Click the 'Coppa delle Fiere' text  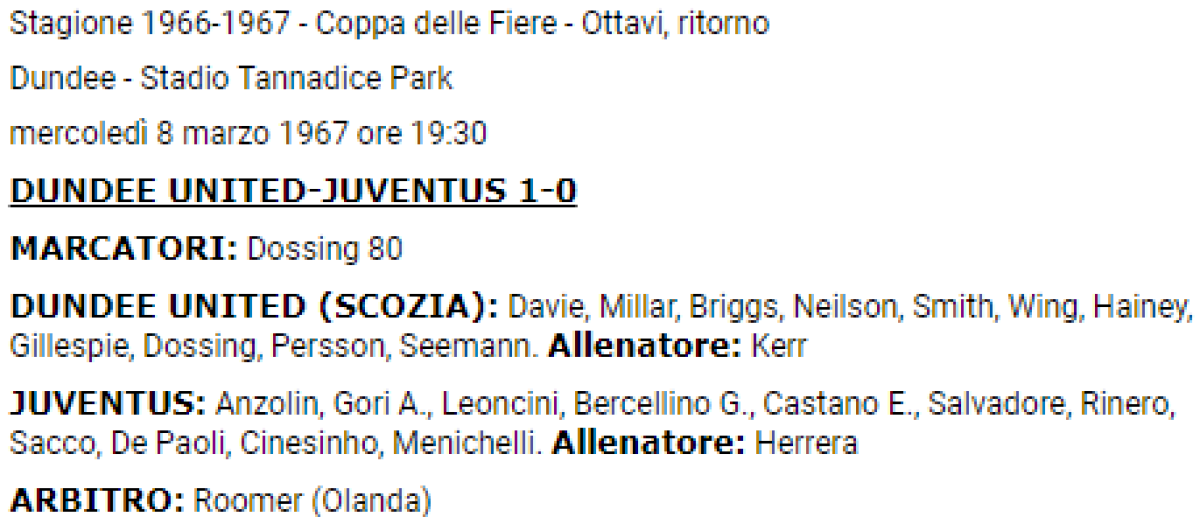[x=434, y=23]
